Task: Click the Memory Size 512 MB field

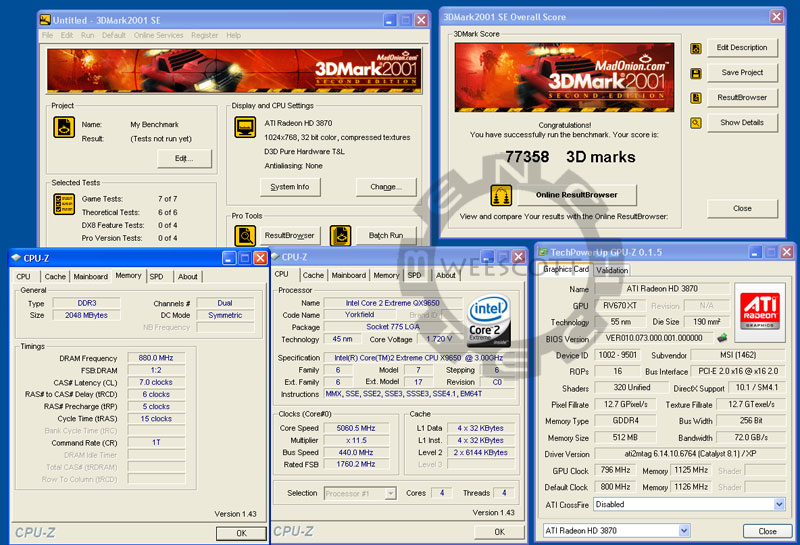Action: click(x=626, y=437)
